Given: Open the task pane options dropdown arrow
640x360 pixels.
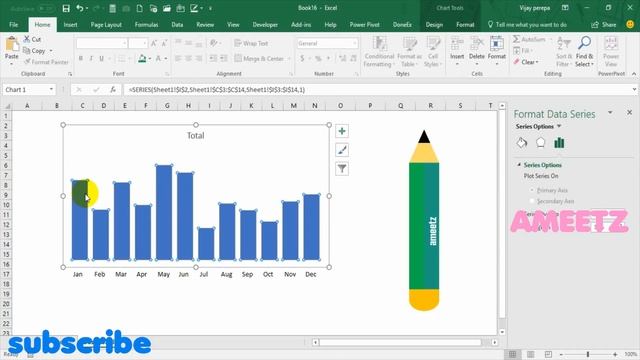Looking at the screenshot, I should click(x=610, y=113).
